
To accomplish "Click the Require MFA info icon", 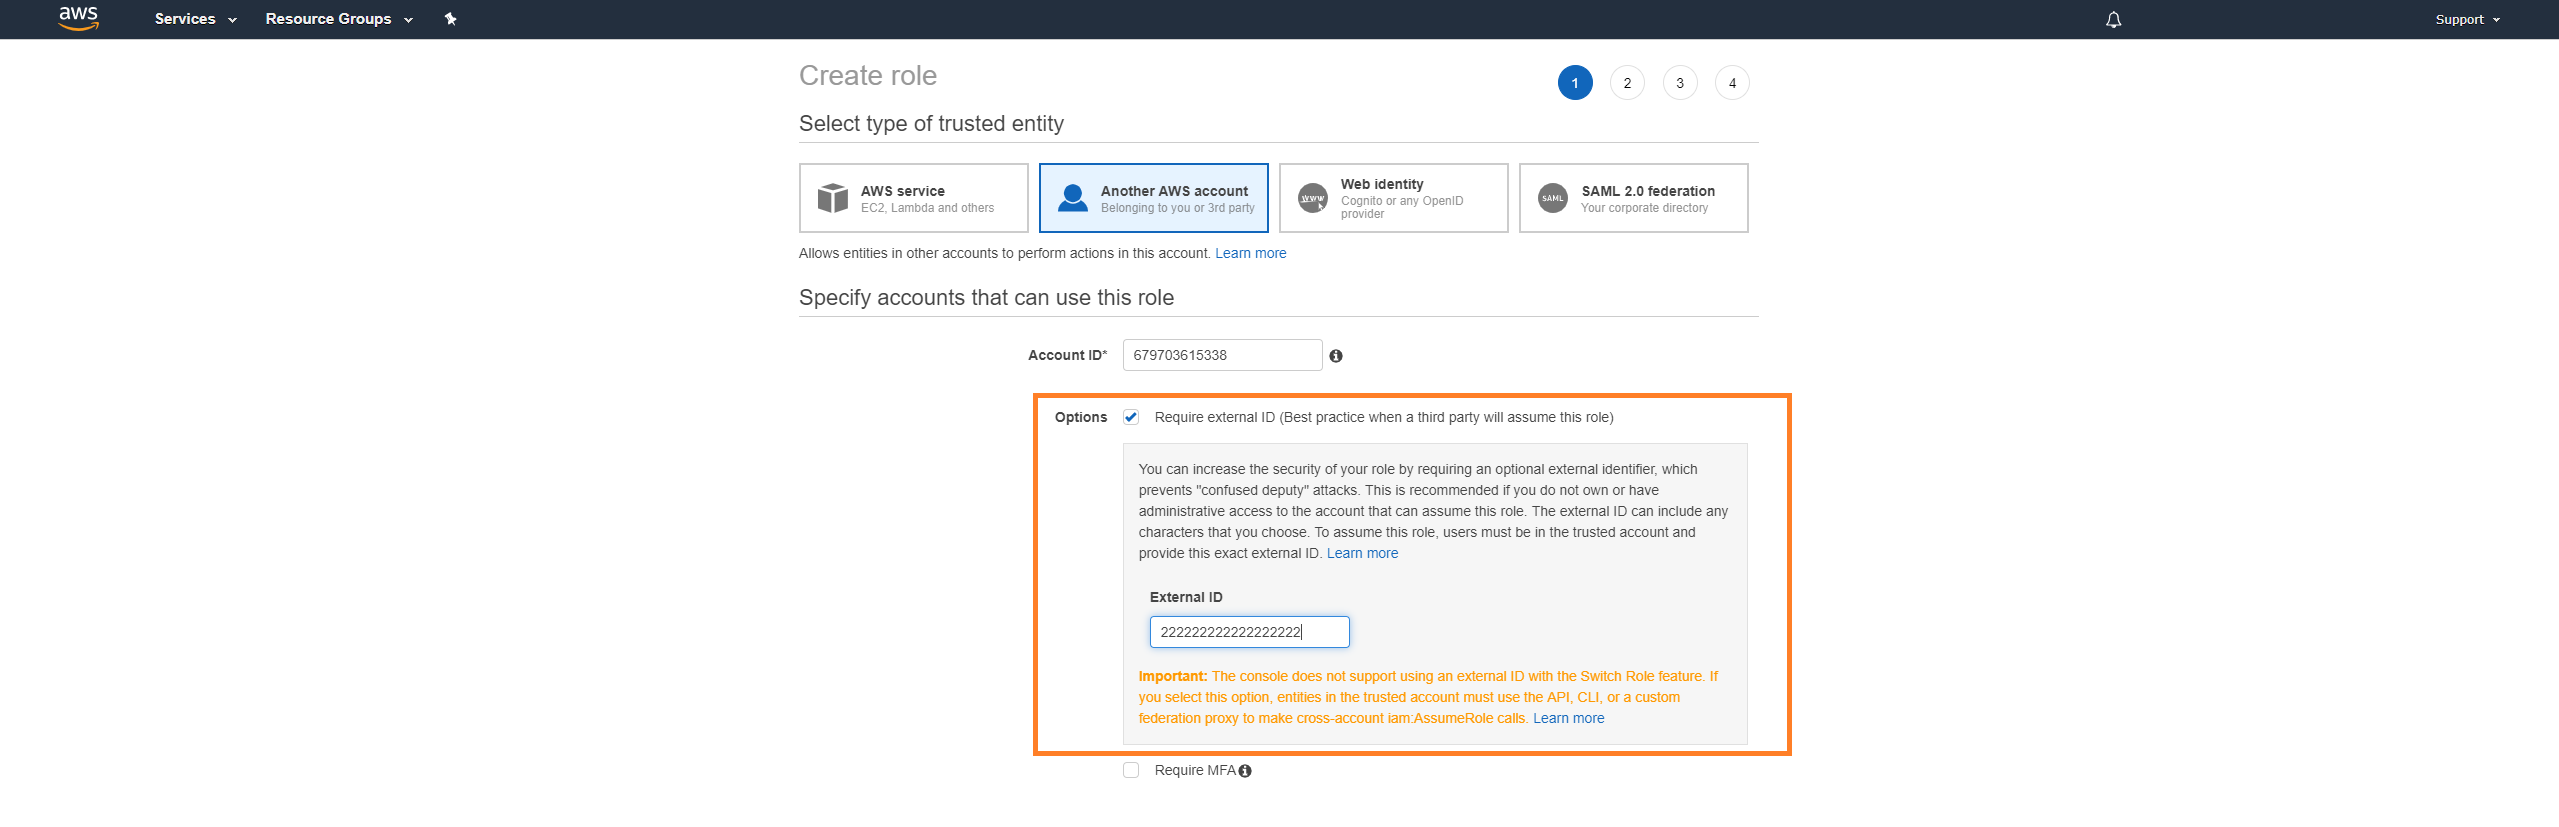I will click(x=1245, y=771).
